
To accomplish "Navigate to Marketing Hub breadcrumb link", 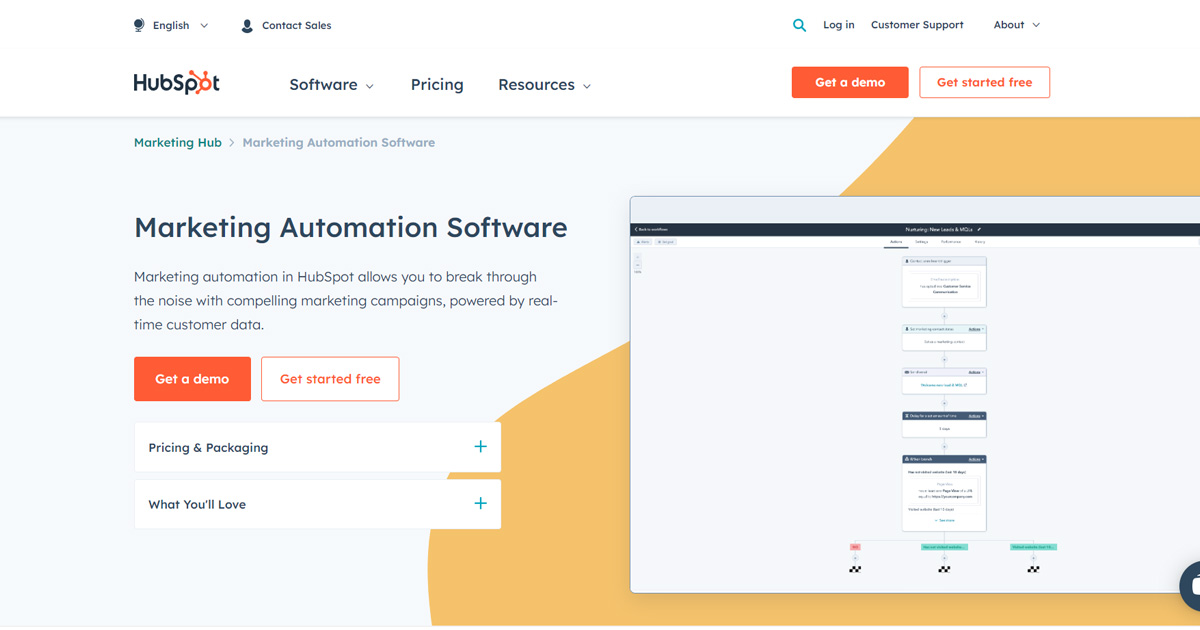I will tap(178, 143).
